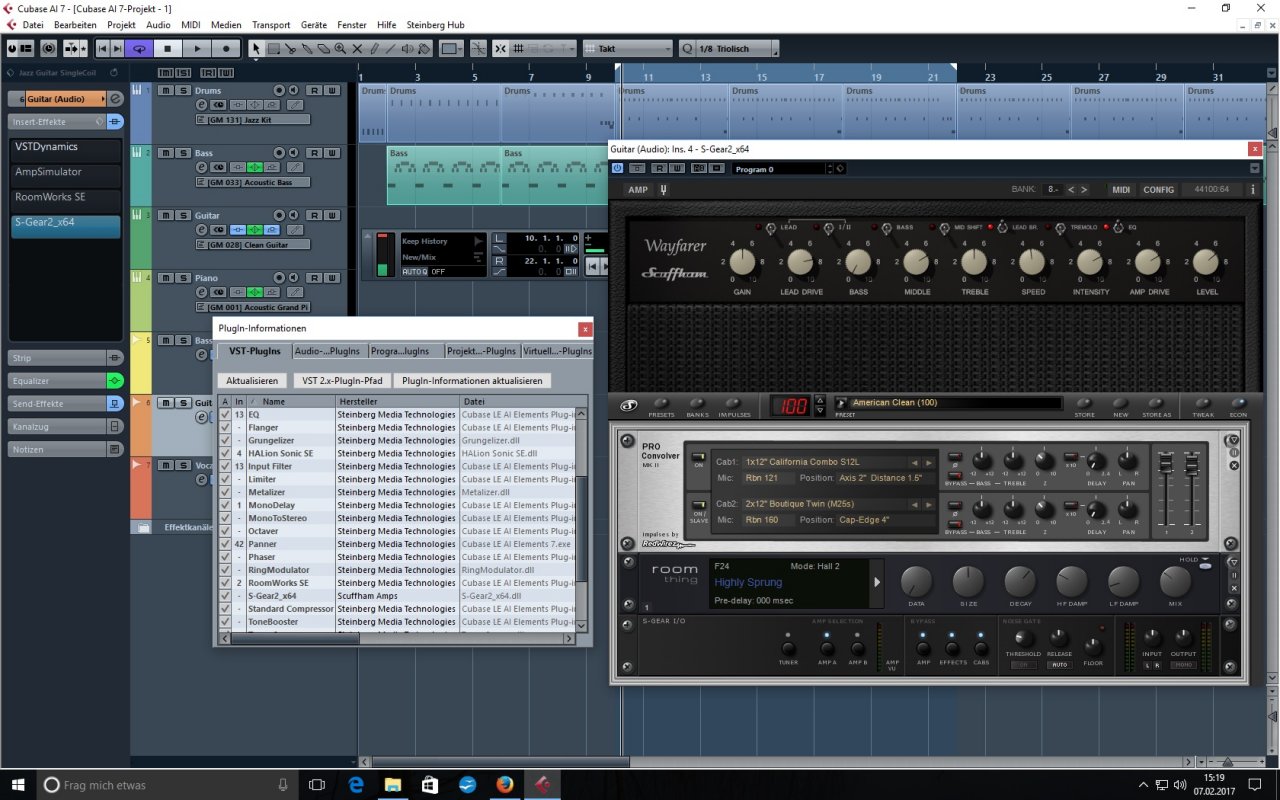Open the S-Gear tuner fork icon
The width and height of the screenshot is (1280, 800).
pyautogui.click(x=664, y=190)
